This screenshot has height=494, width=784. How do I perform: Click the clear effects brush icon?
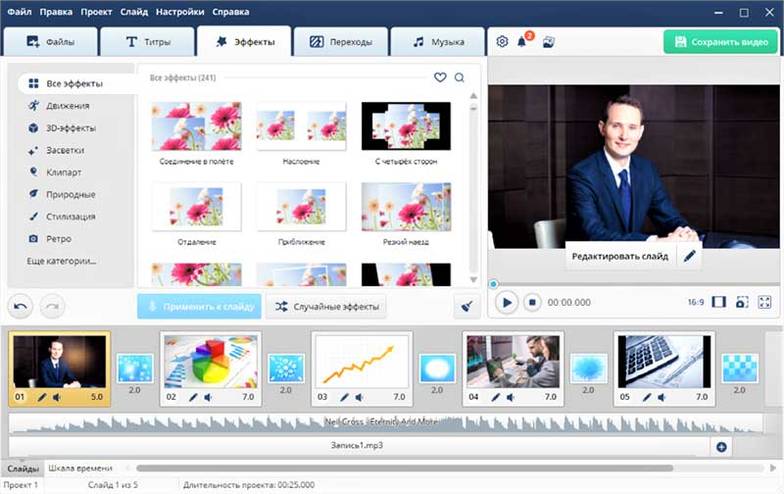pos(466,306)
